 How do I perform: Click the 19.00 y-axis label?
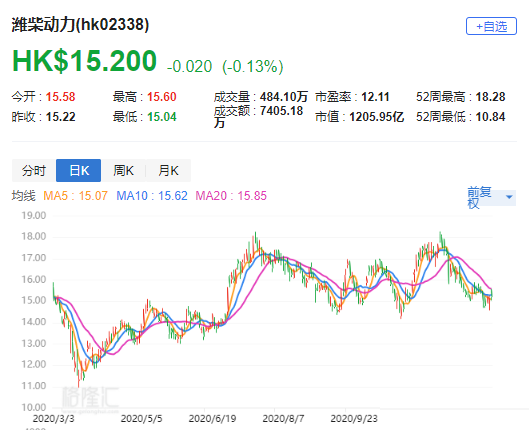pyautogui.click(x=34, y=216)
